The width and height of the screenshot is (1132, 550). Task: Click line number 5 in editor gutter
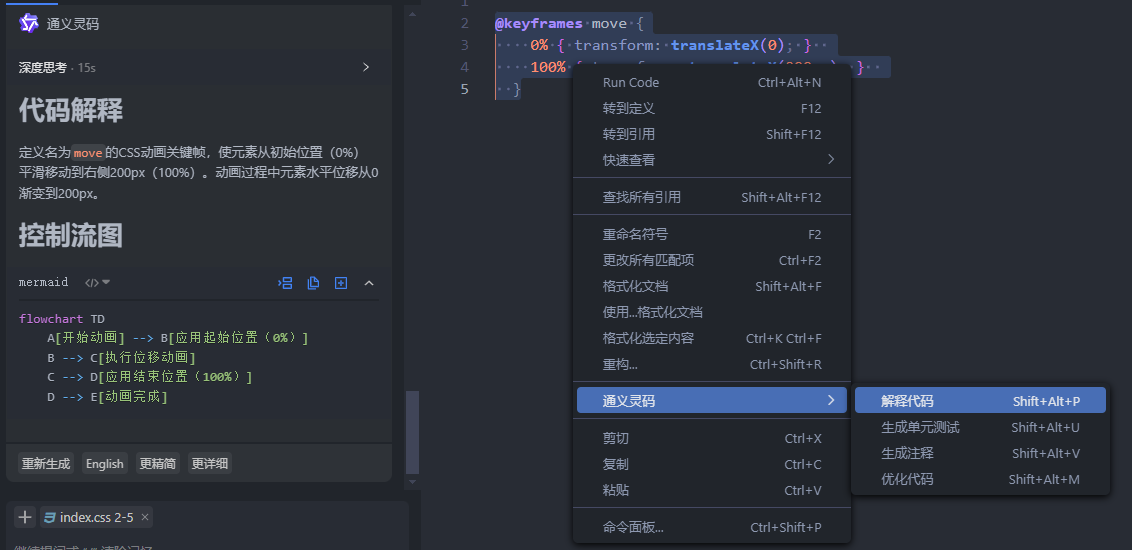(464, 89)
